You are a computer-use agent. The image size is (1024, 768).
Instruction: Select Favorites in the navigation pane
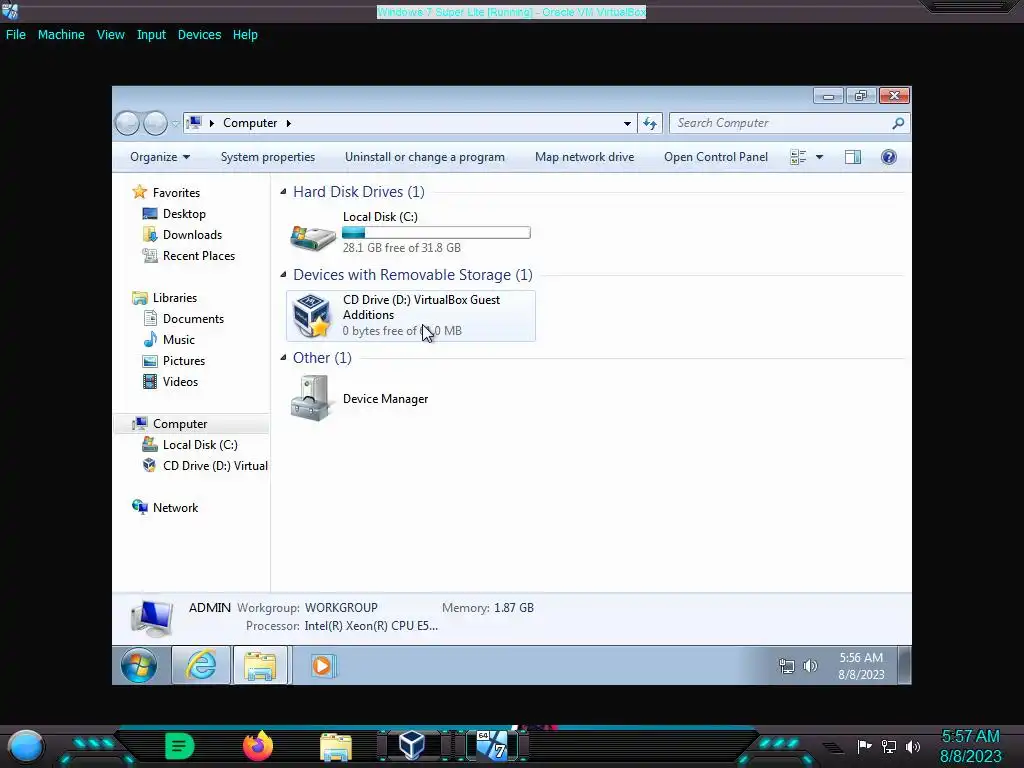(x=176, y=193)
